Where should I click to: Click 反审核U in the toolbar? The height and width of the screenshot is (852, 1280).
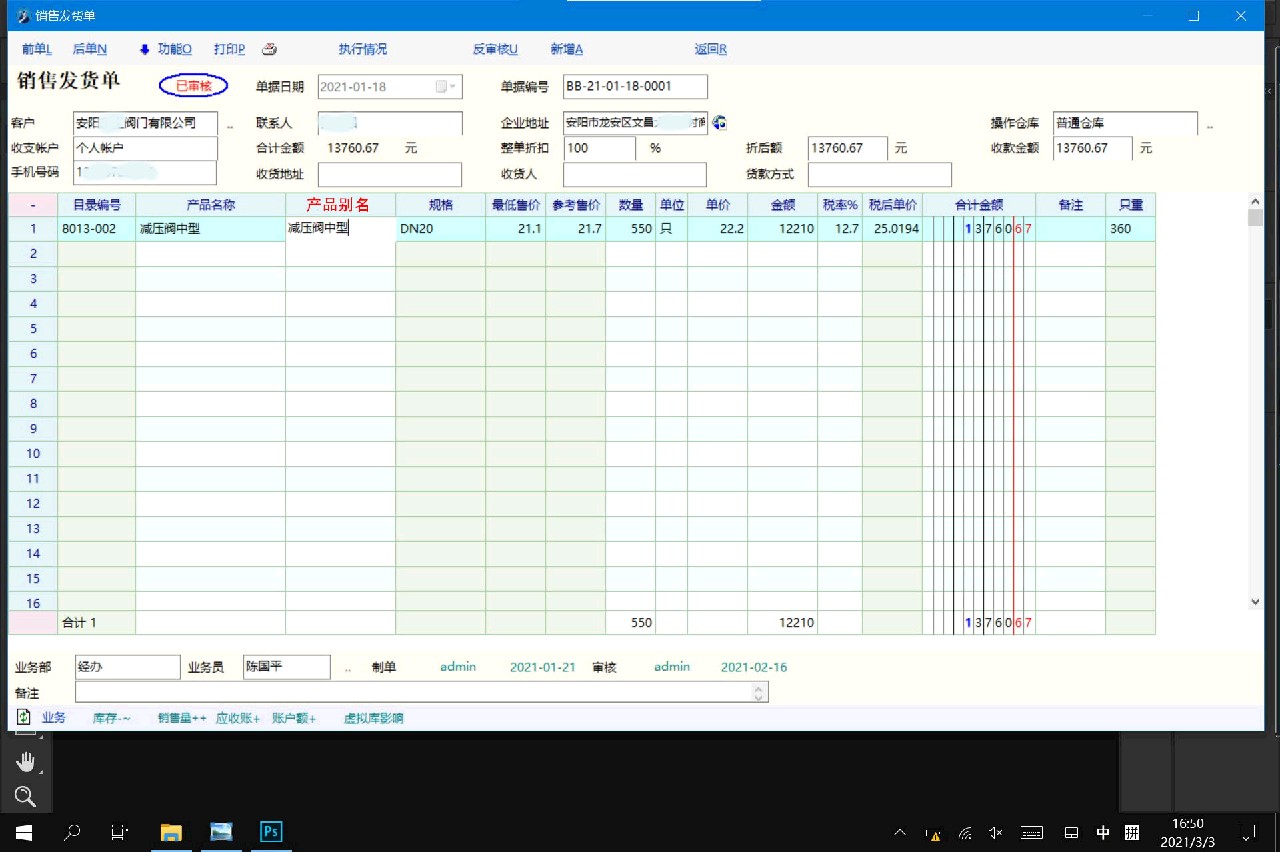tap(495, 49)
